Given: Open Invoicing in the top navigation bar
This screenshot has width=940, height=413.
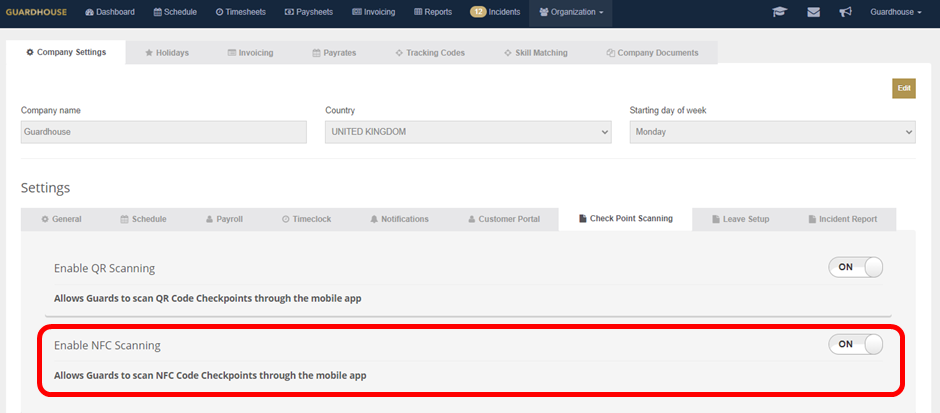Looking at the screenshot, I should point(373,12).
